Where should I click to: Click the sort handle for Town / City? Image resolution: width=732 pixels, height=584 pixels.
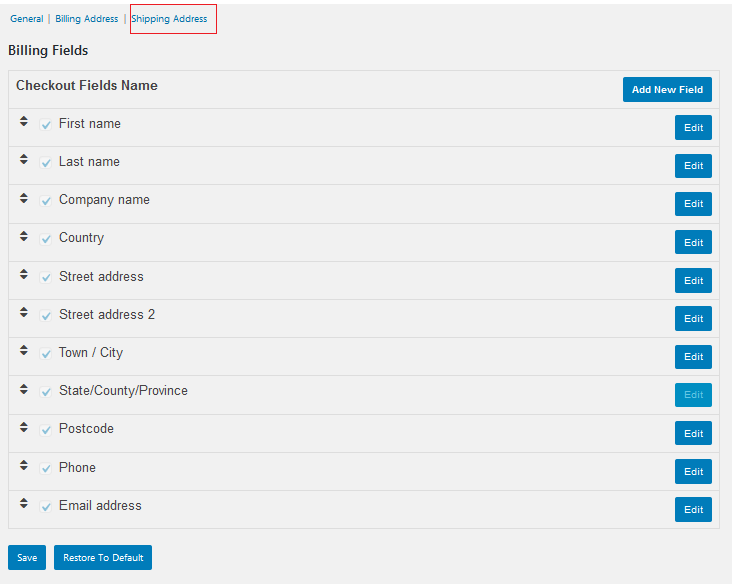(x=24, y=351)
